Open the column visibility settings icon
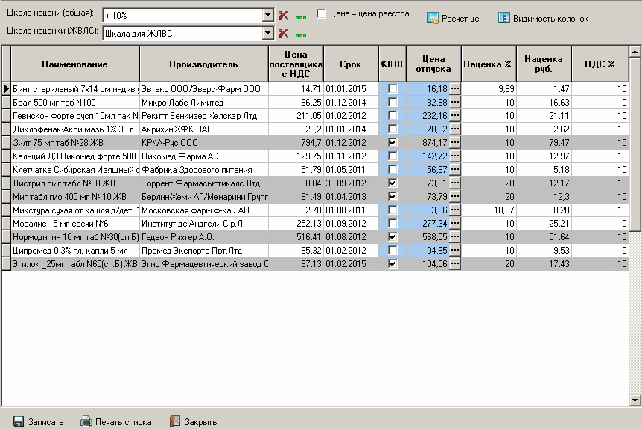 pyautogui.click(x=504, y=18)
